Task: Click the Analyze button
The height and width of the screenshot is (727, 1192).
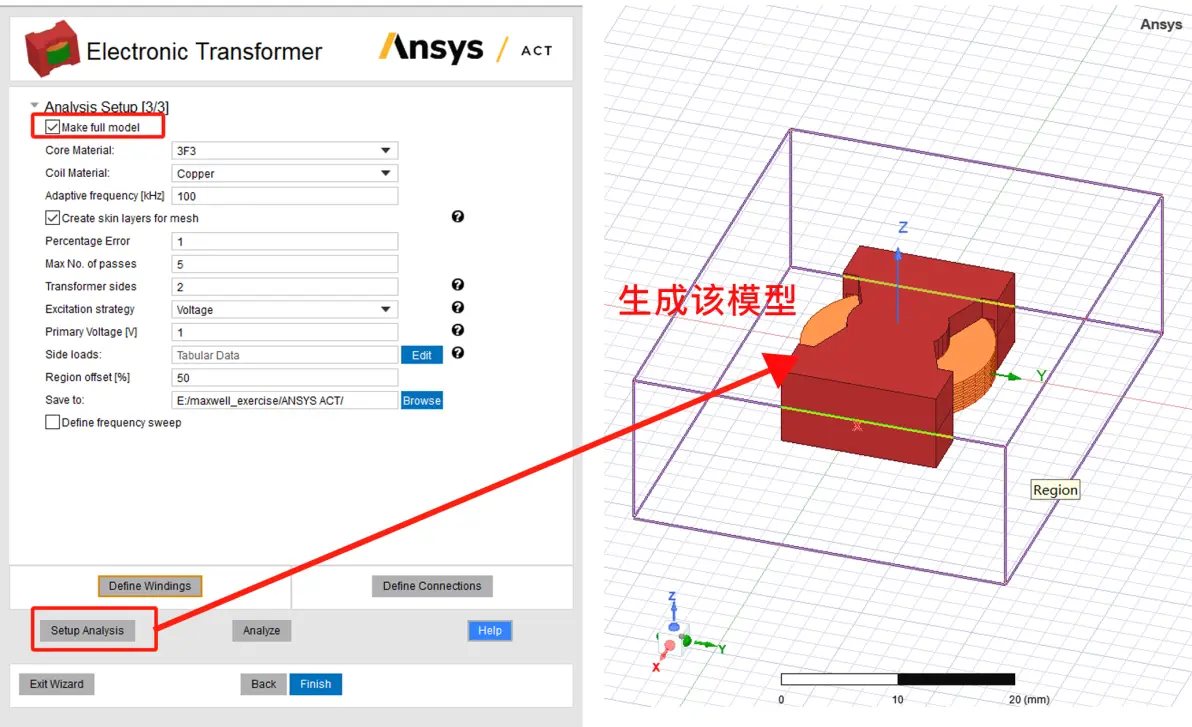Action: point(262,630)
